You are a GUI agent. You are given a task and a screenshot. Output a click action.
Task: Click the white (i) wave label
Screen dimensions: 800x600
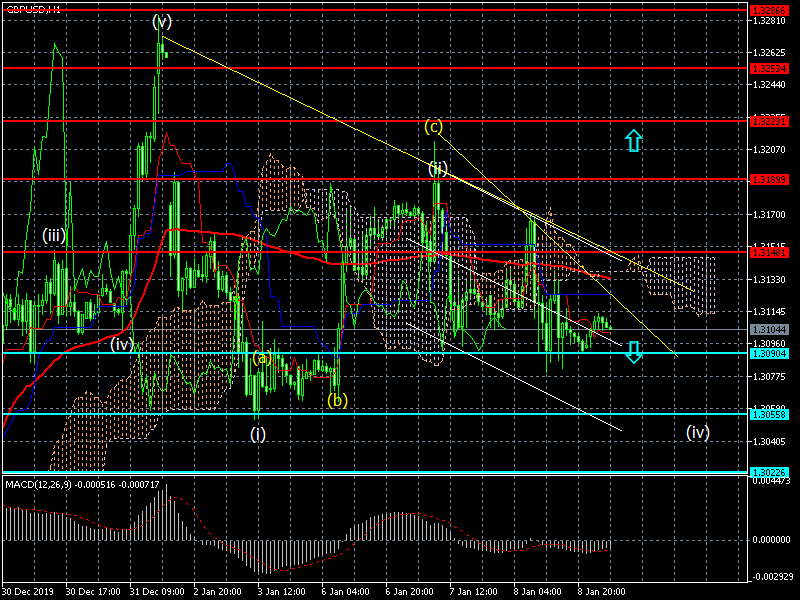[258, 433]
